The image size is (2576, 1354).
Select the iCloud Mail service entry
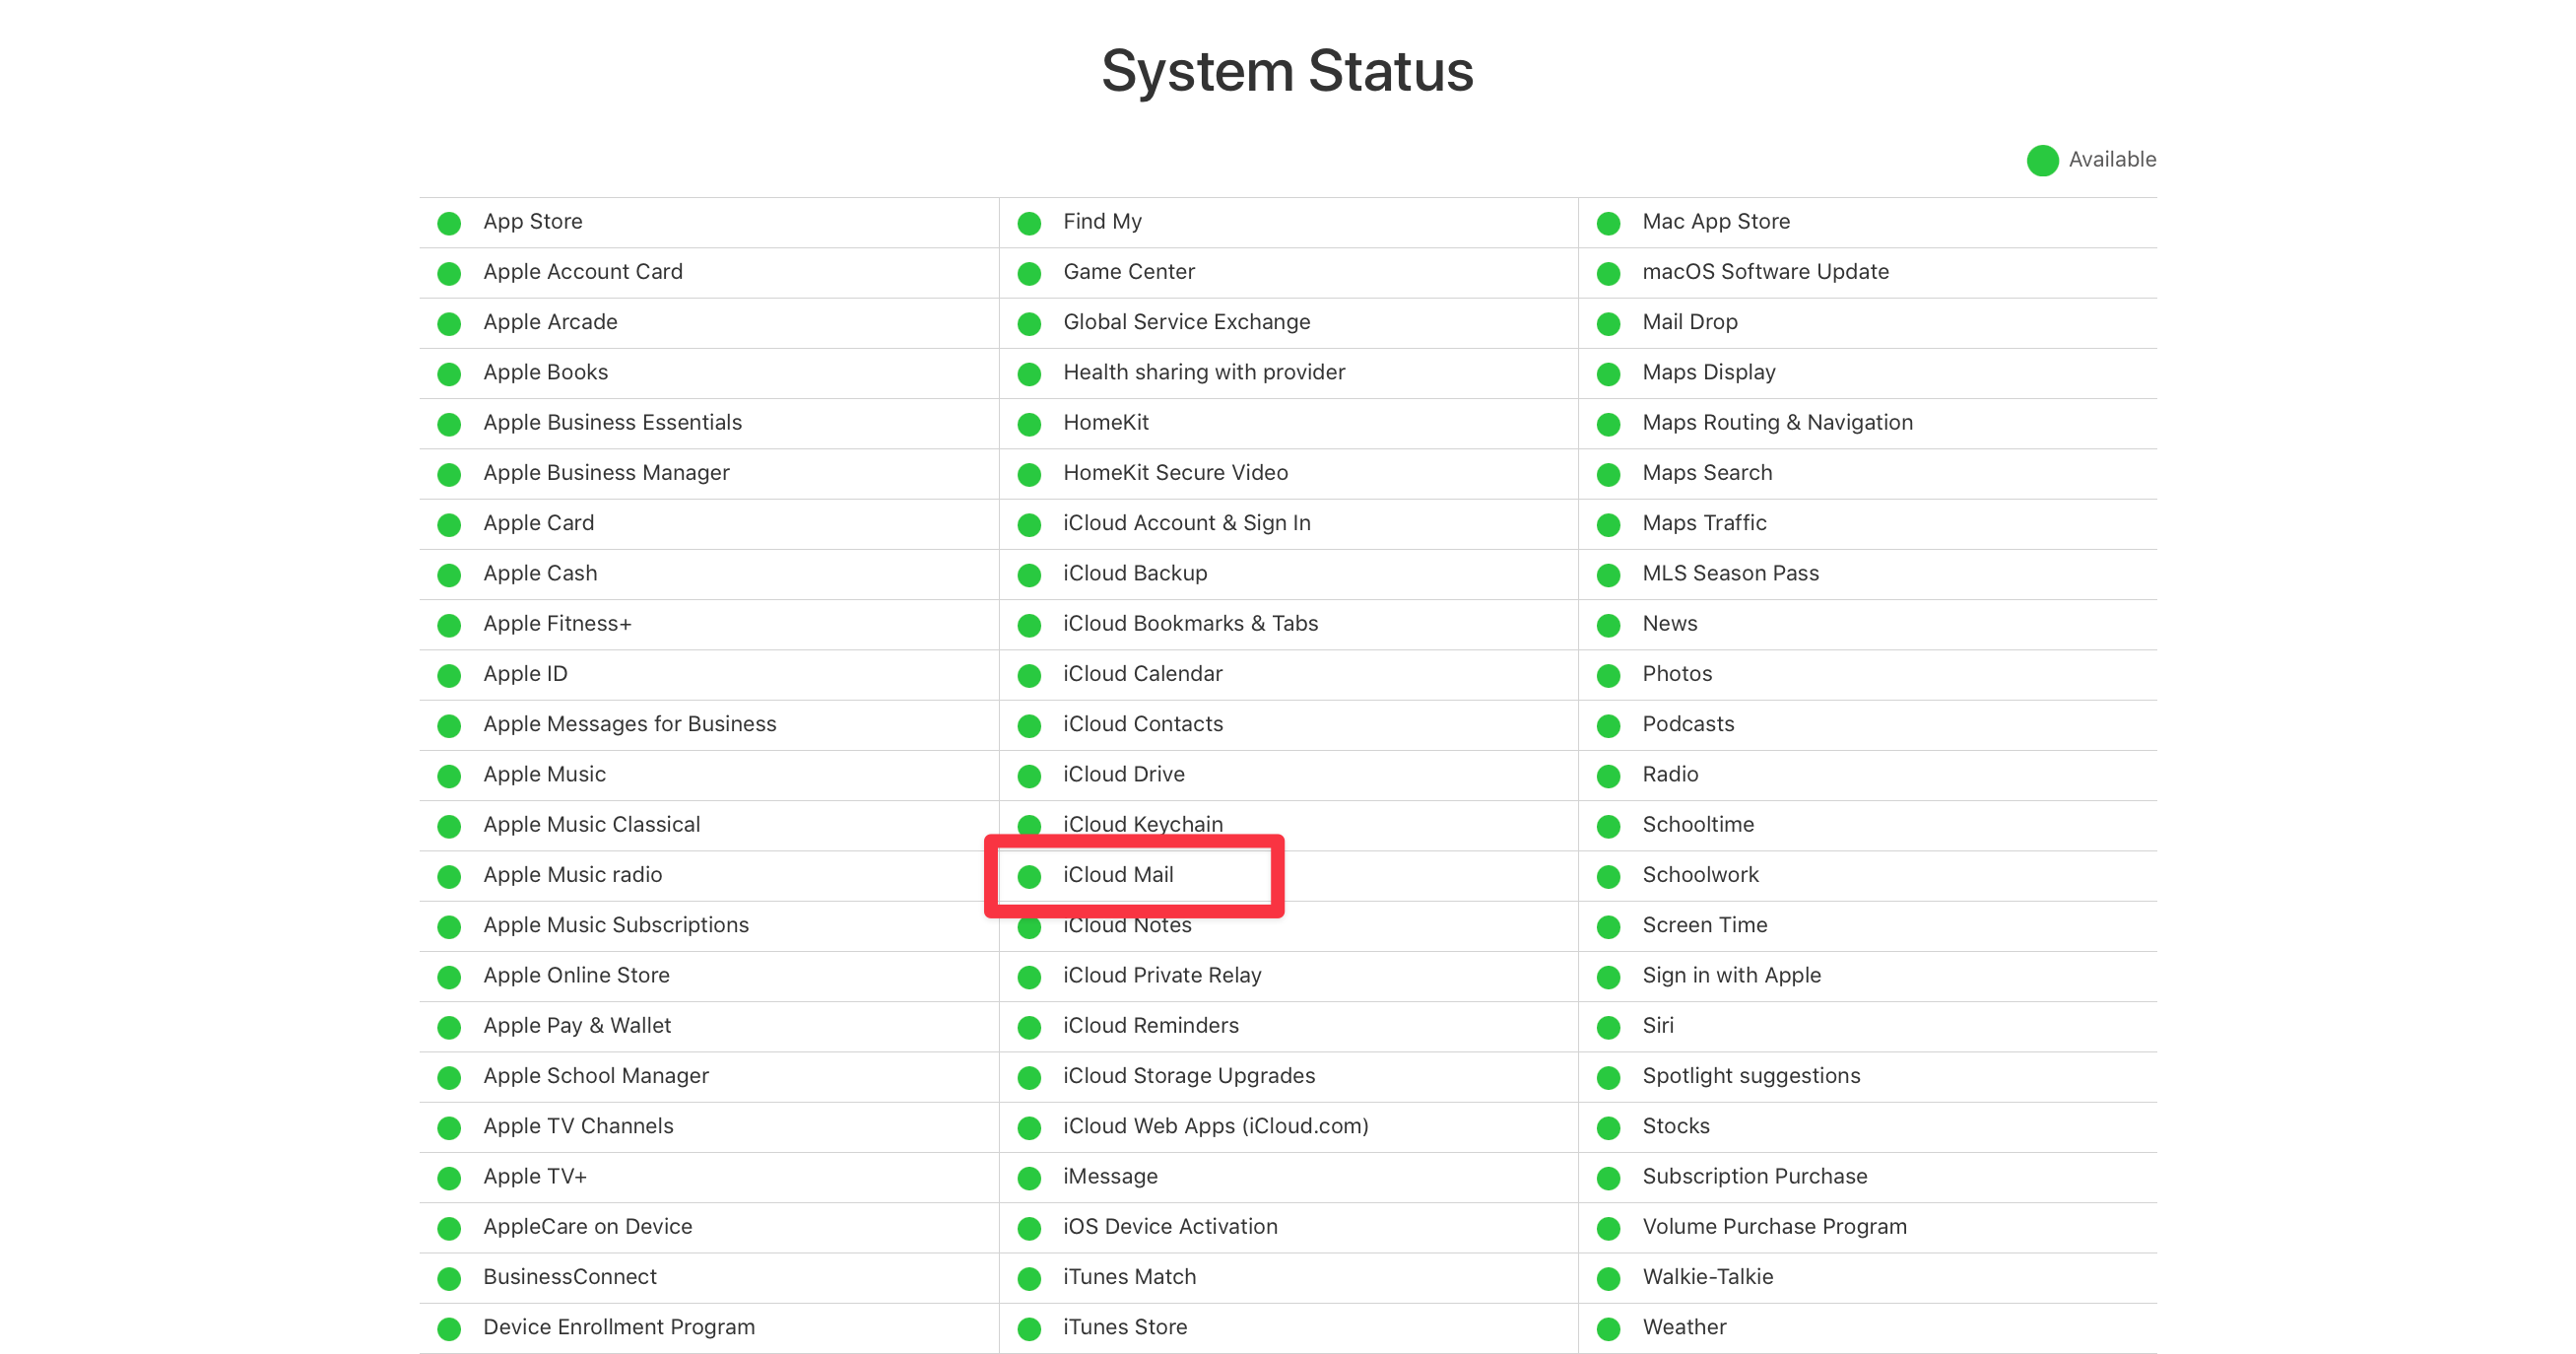(x=1118, y=875)
